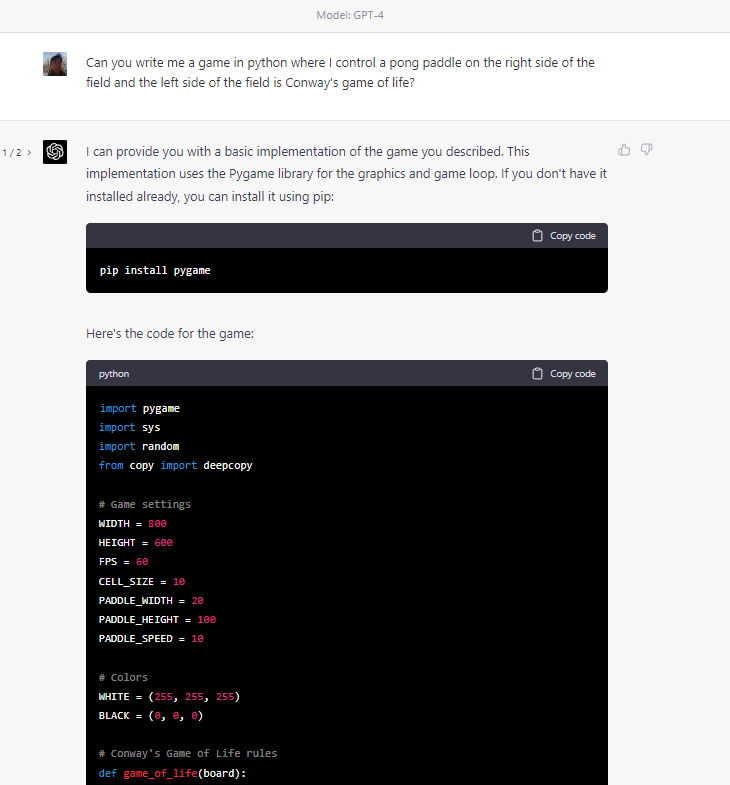The height and width of the screenshot is (785, 730).
Task: Click the user profile avatar
Action: (x=55, y=64)
